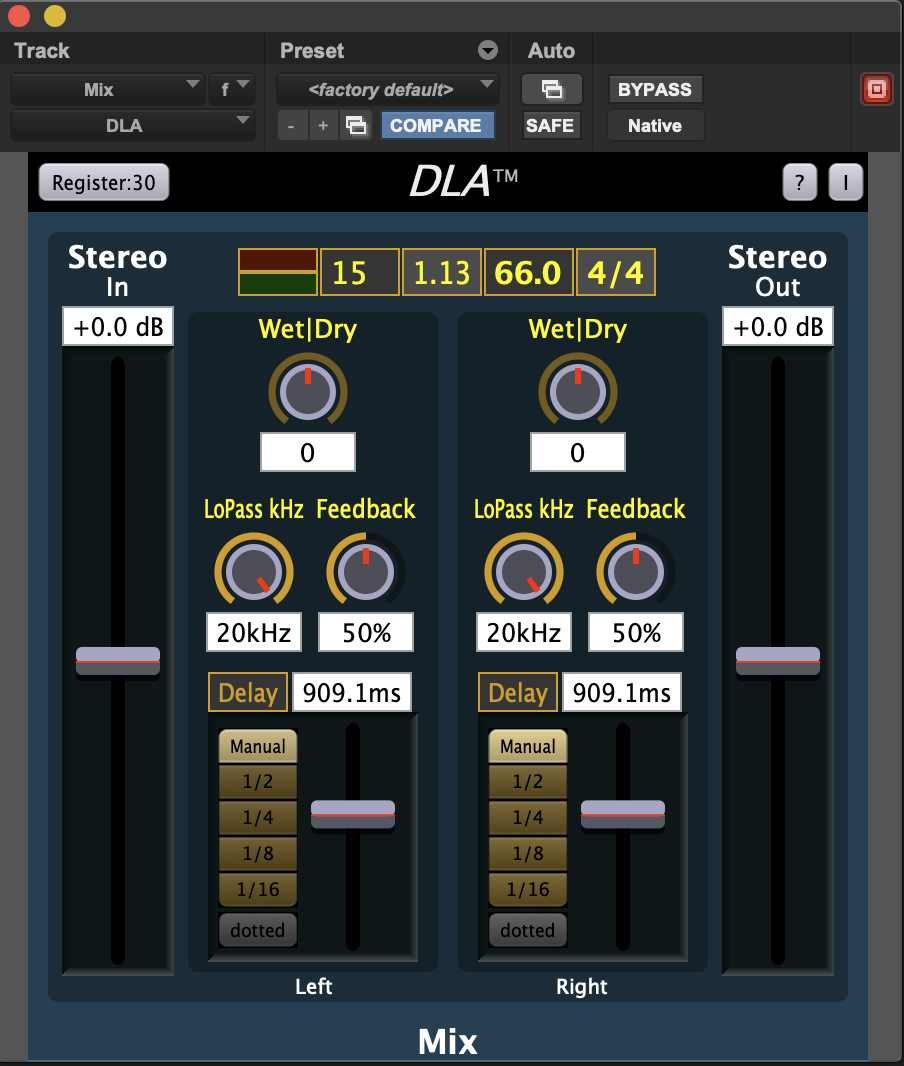
Task: Click the Native plug-in format button
Action: [x=655, y=125]
